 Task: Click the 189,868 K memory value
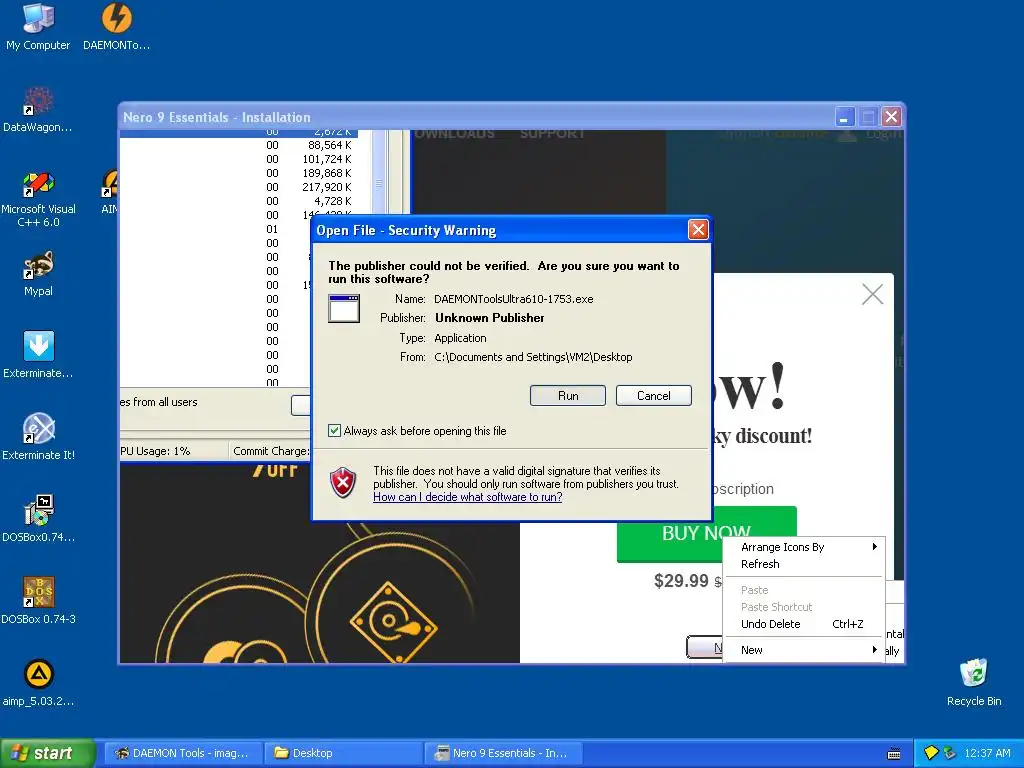pos(327,173)
